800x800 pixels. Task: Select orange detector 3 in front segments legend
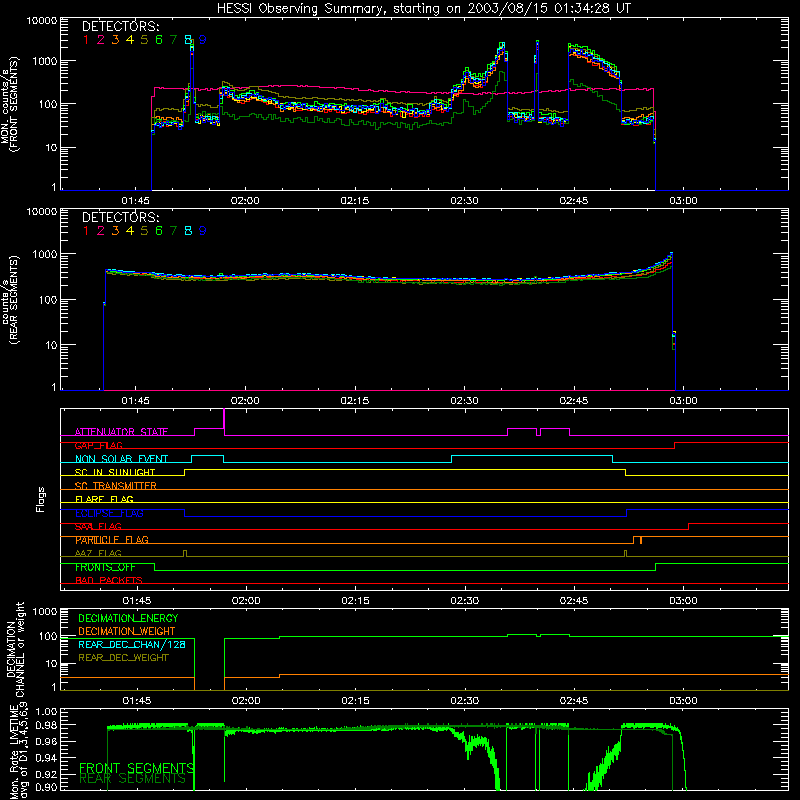pos(115,40)
